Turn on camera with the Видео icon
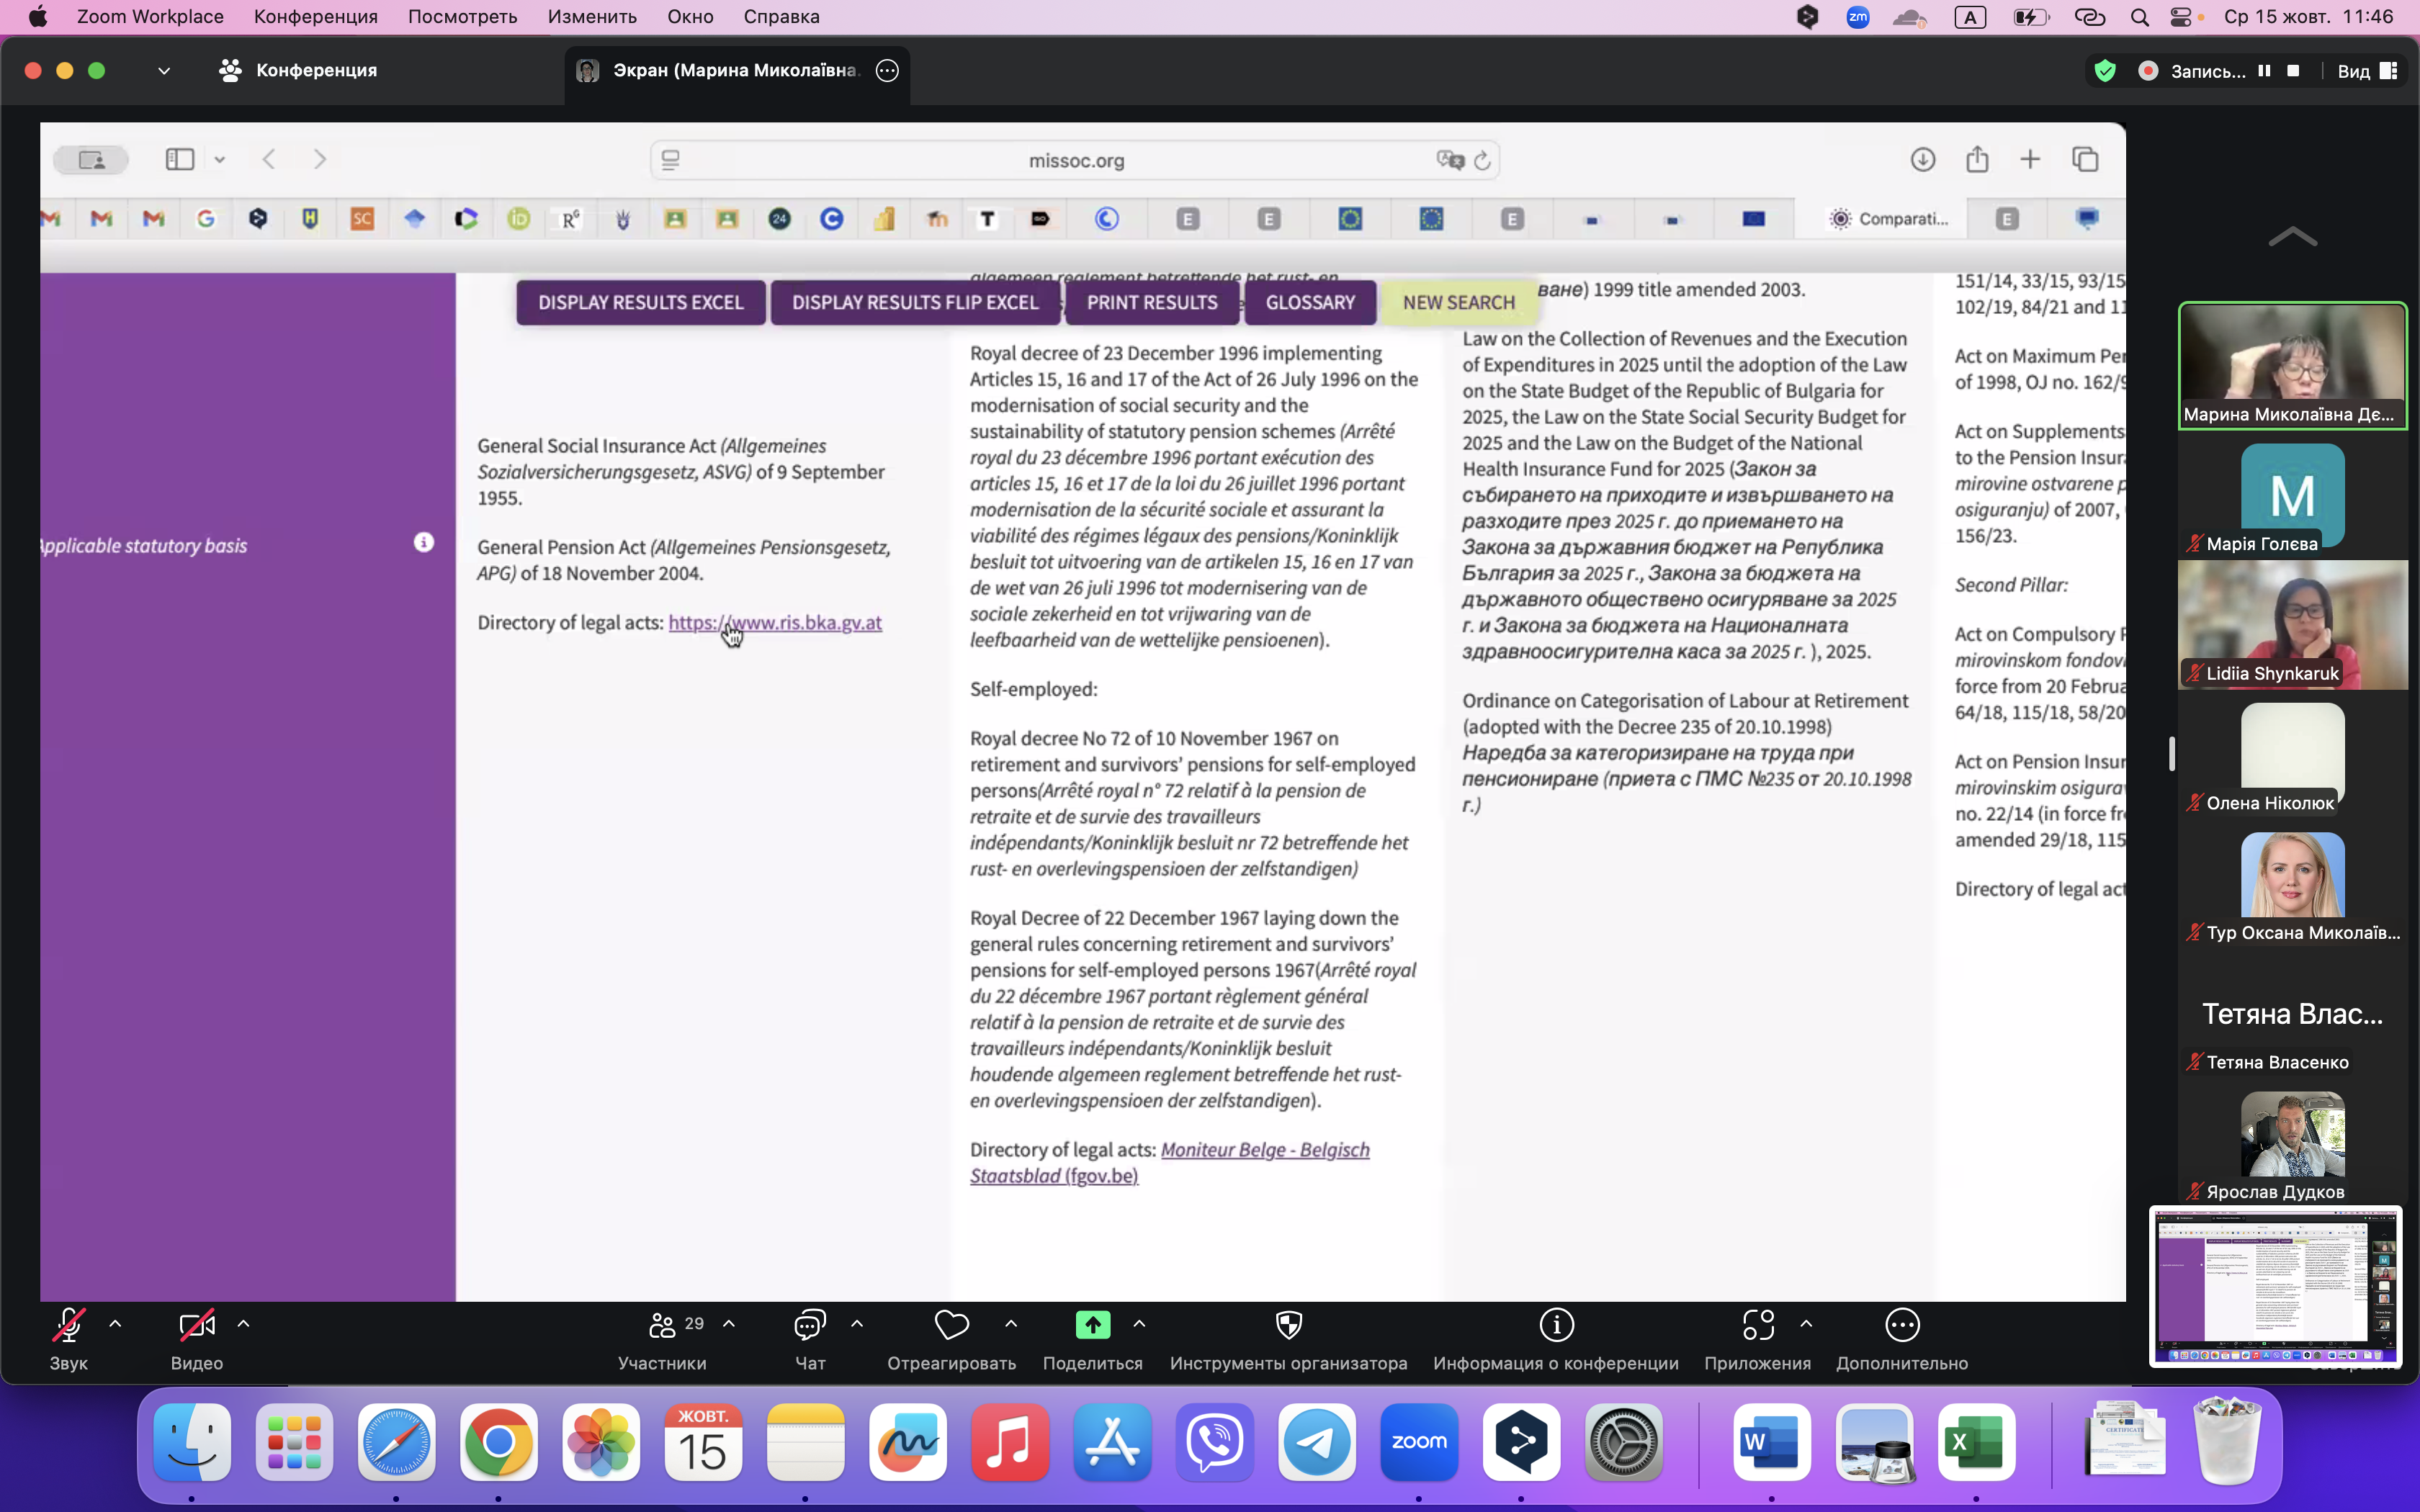 click(x=196, y=1326)
